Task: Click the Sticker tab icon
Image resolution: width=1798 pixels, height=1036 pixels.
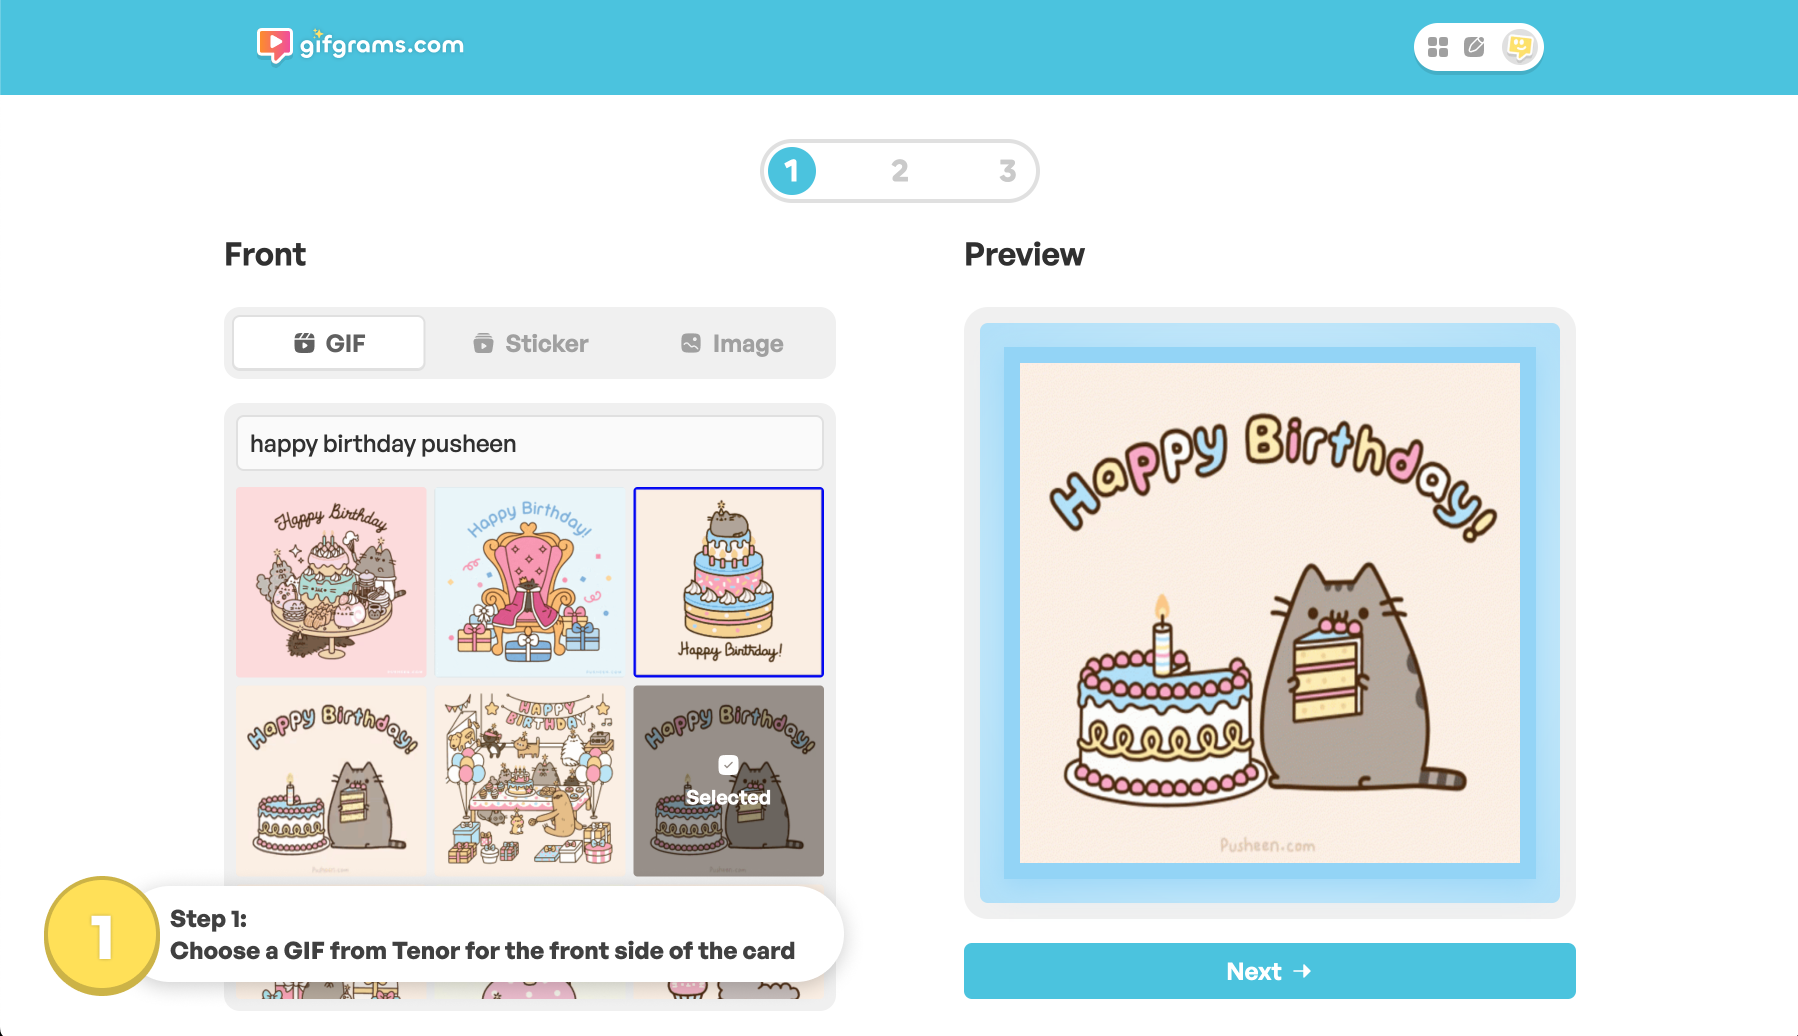Action: [483, 343]
